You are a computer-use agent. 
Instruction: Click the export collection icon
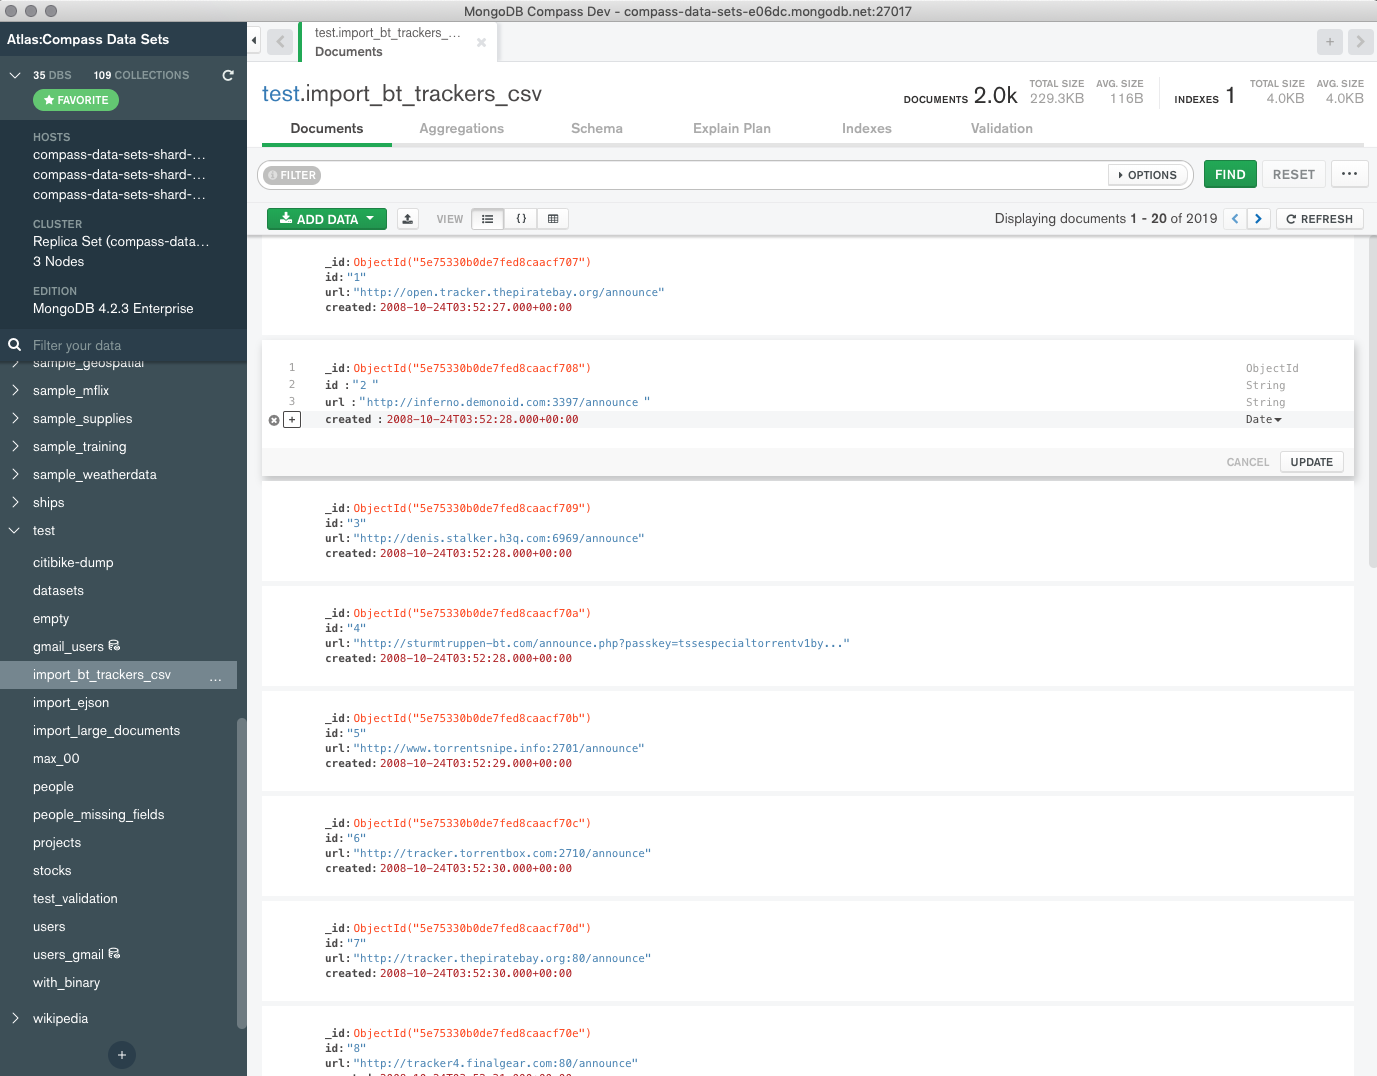pos(408,219)
